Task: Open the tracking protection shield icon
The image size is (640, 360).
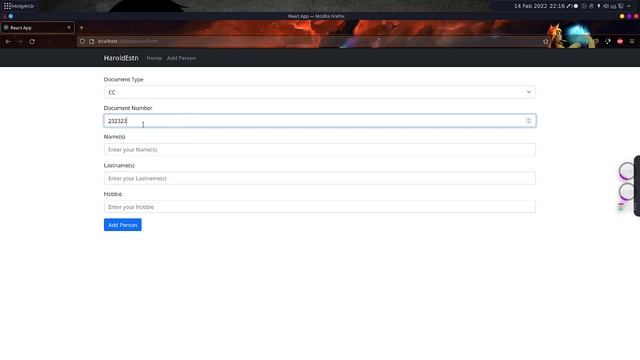Action: [x=82, y=41]
